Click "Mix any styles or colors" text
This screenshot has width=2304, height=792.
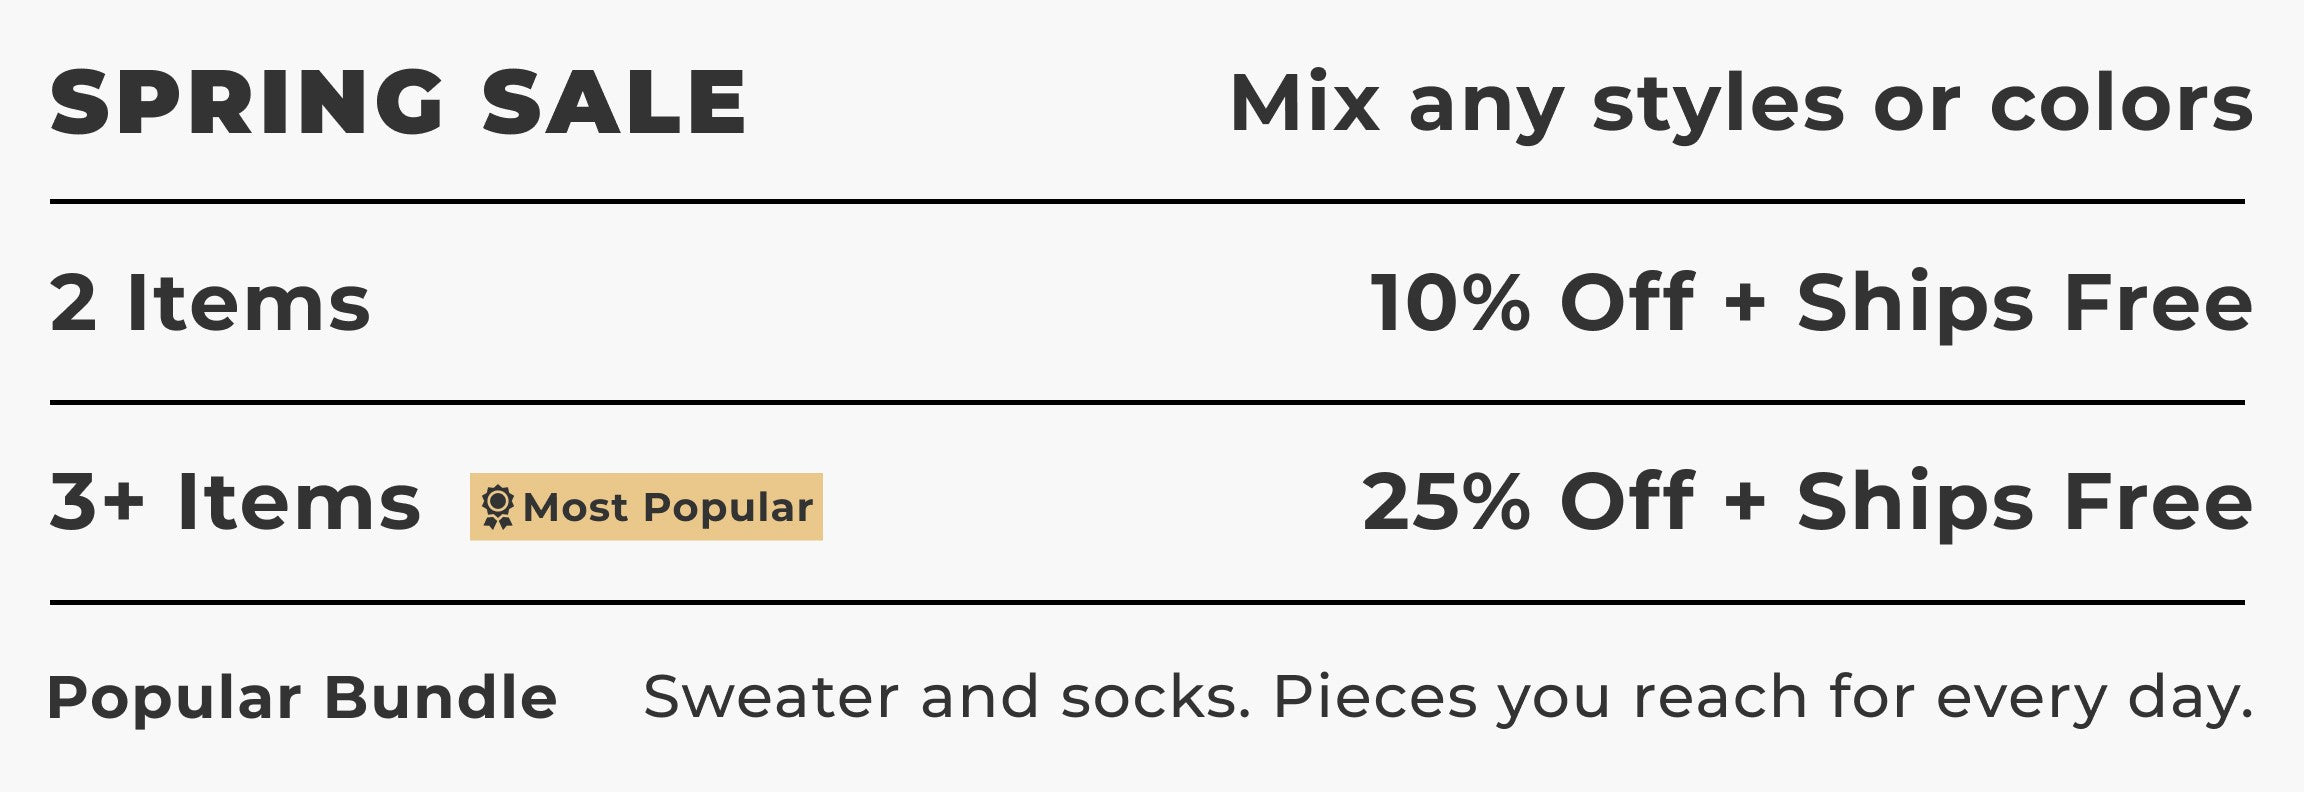pyautogui.click(x=1740, y=104)
